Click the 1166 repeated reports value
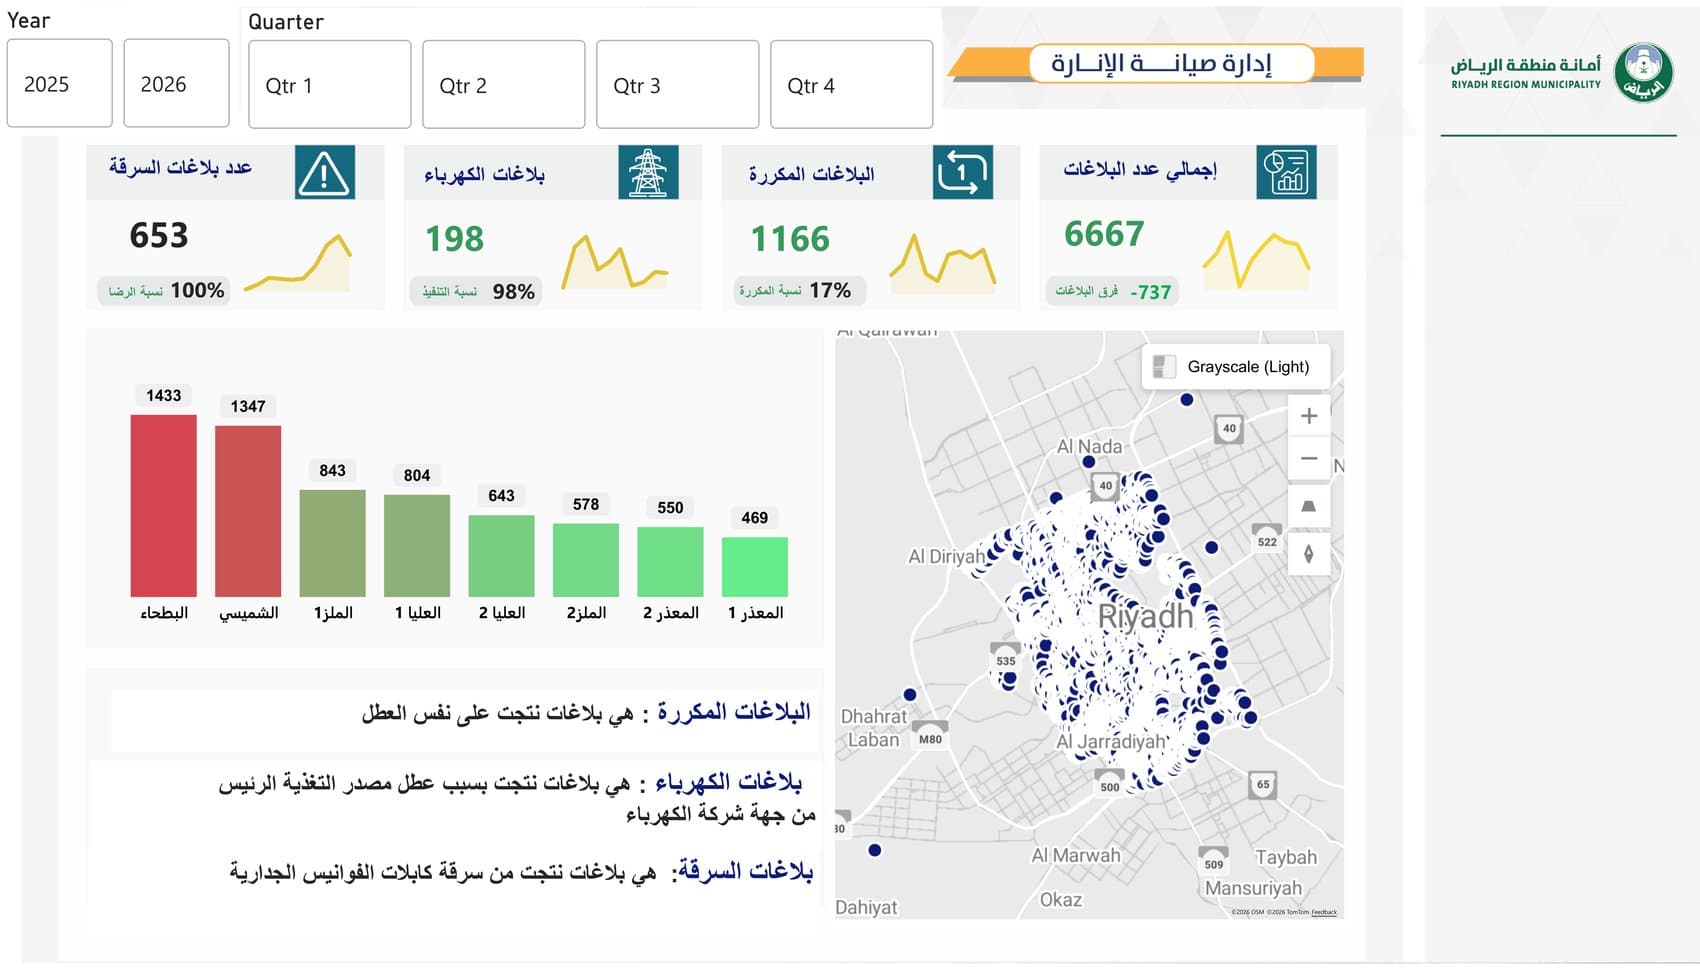The width and height of the screenshot is (1700, 970). 790,239
